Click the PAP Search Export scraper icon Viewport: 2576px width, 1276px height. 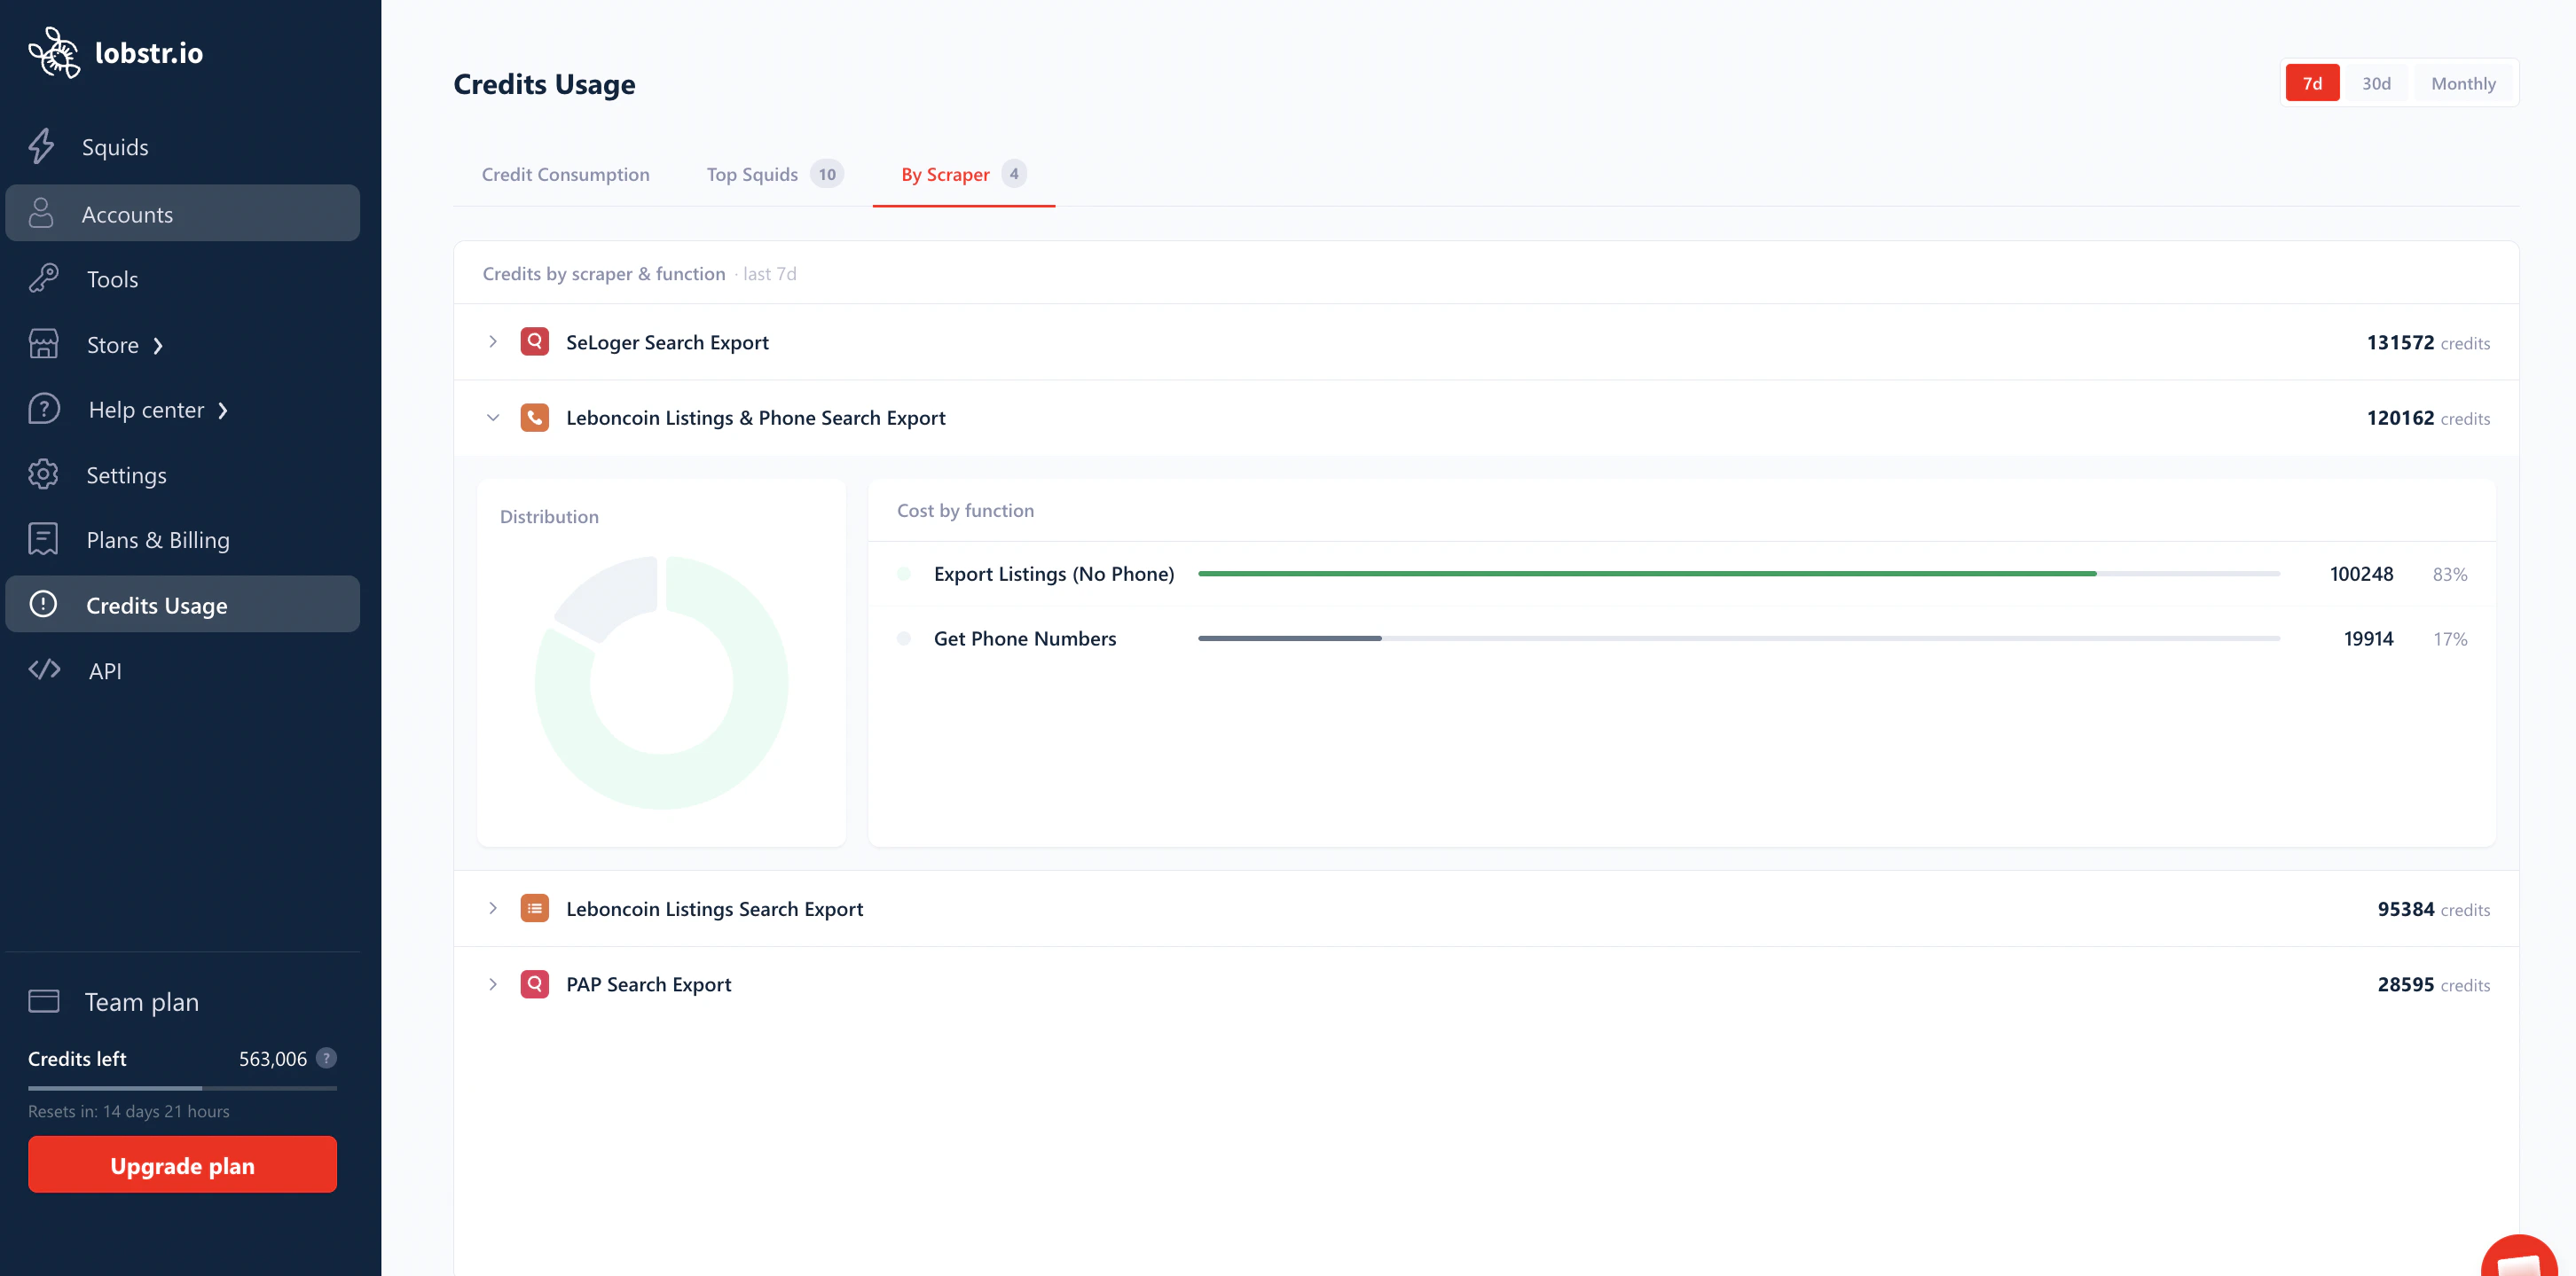535,984
